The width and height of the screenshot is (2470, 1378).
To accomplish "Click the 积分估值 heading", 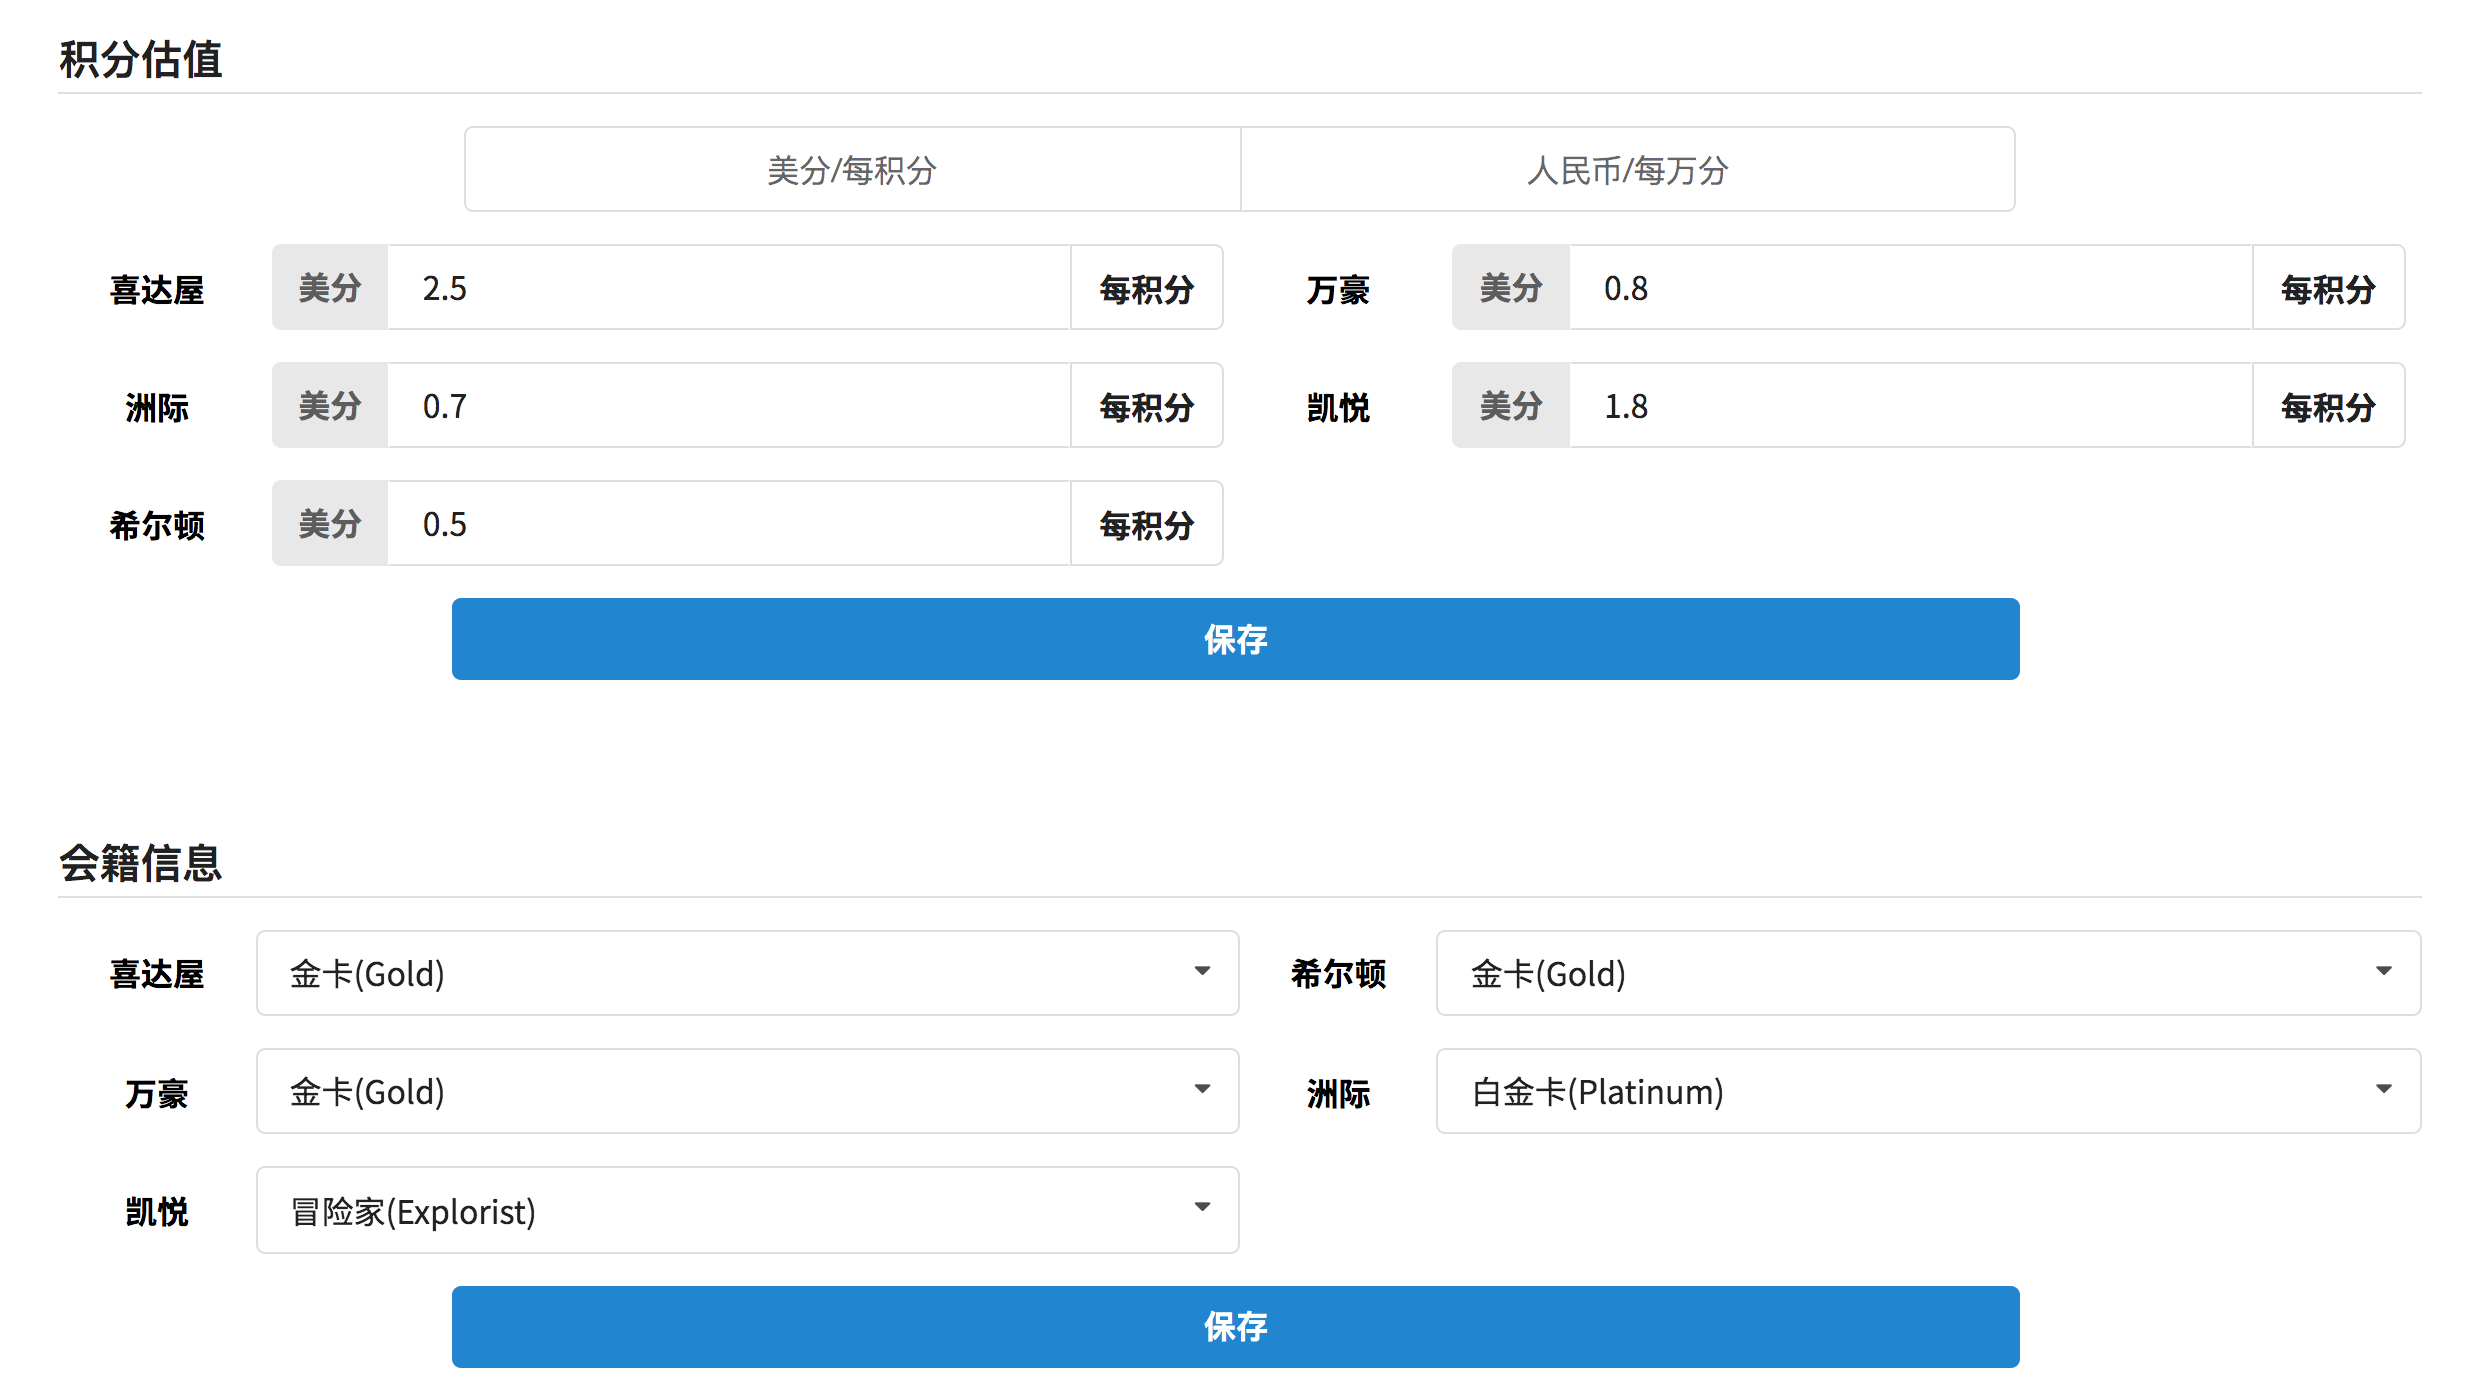I will point(141,59).
